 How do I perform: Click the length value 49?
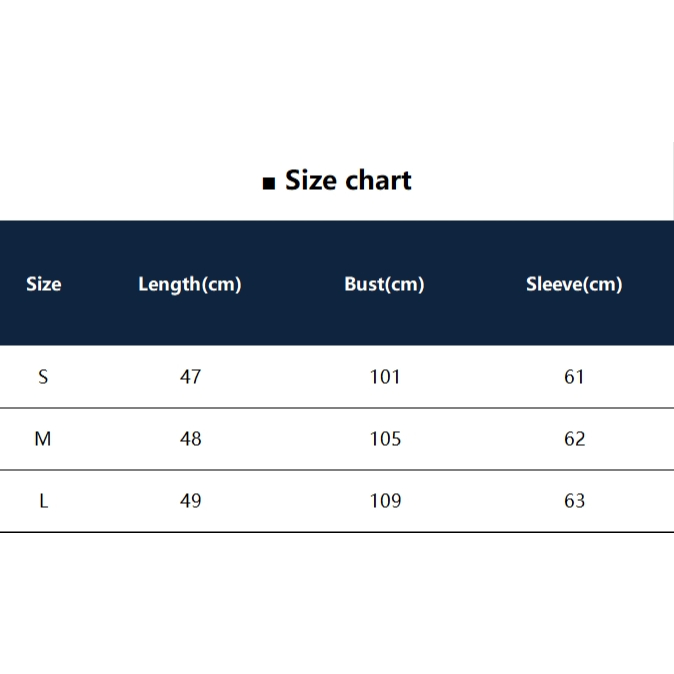[x=190, y=501]
